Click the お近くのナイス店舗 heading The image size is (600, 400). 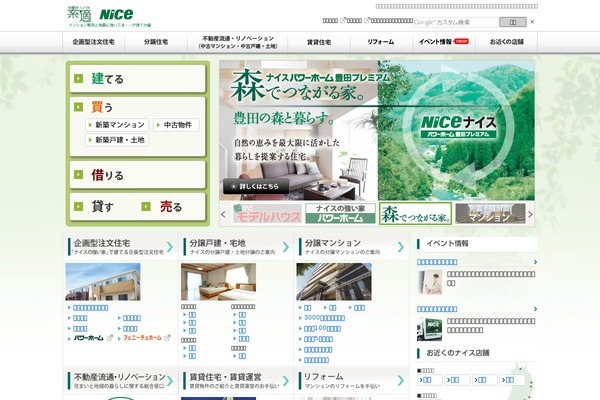click(x=458, y=353)
